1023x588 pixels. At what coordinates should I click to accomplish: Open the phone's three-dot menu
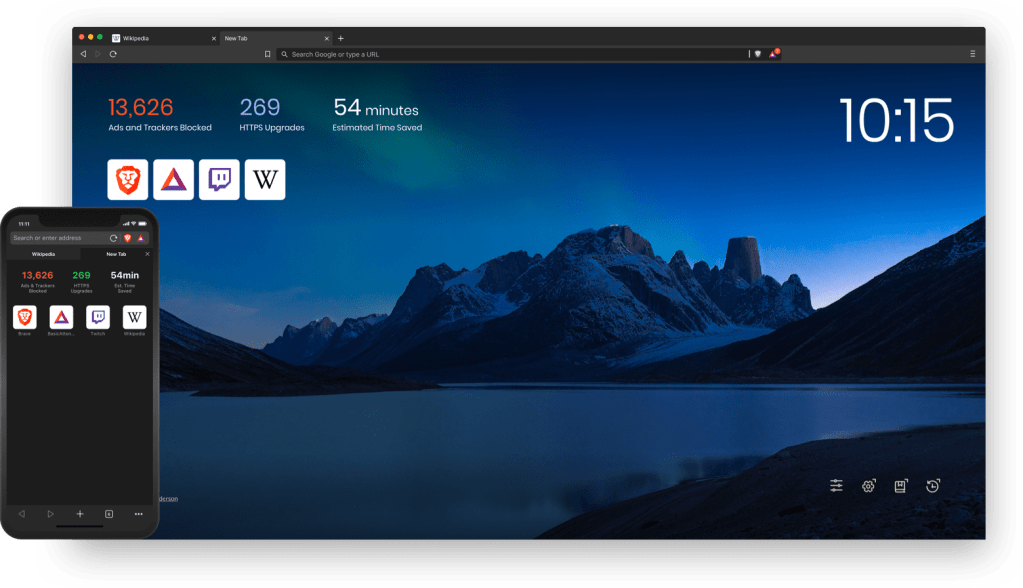click(137, 513)
